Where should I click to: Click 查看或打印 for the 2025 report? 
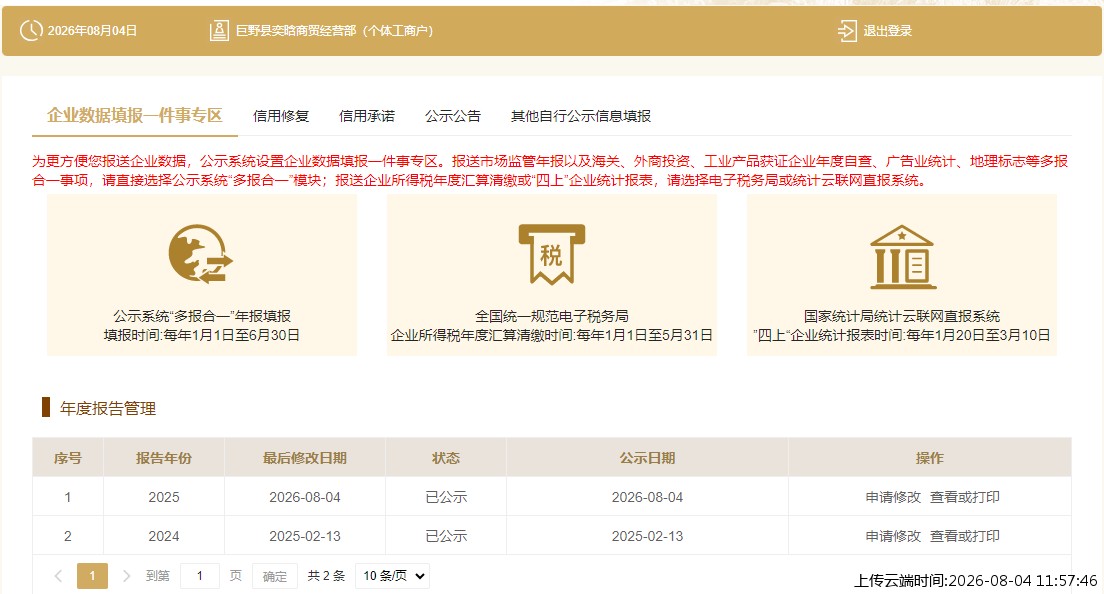965,497
